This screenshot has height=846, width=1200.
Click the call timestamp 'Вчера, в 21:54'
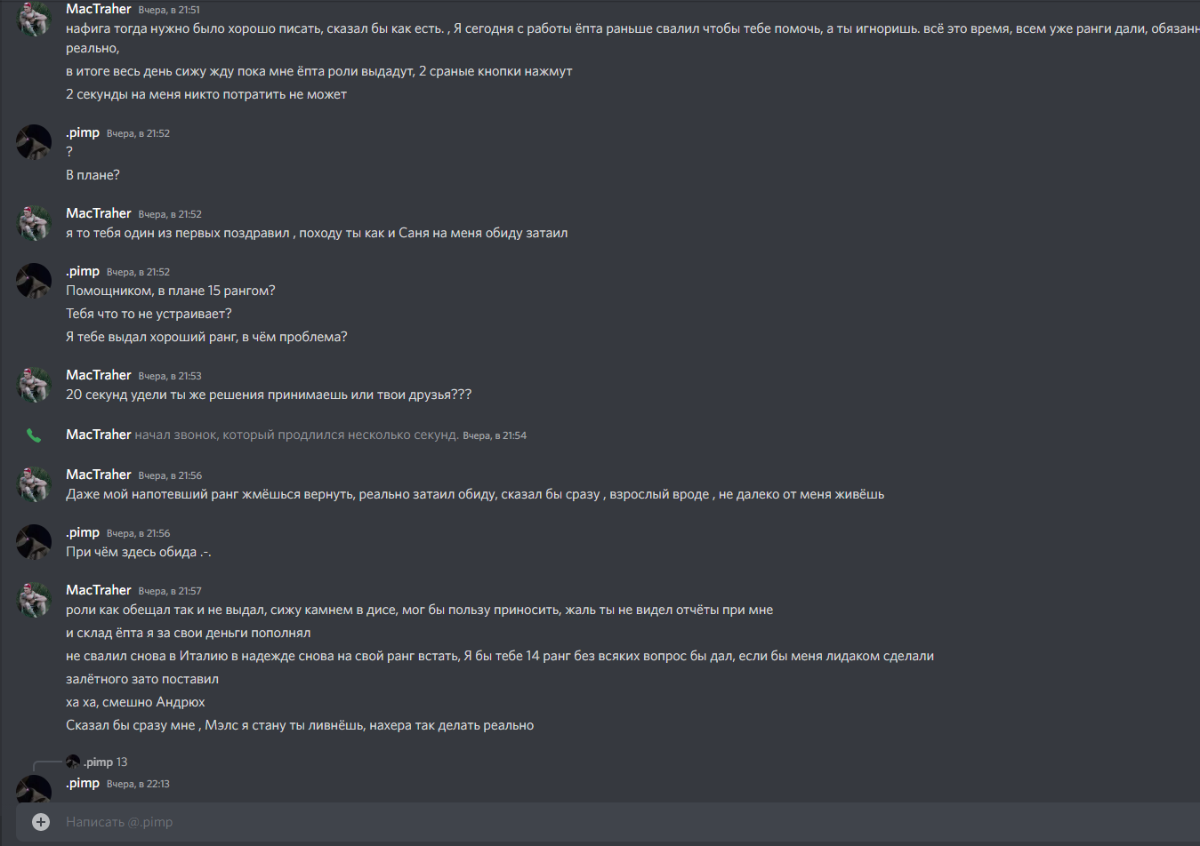(x=494, y=435)
